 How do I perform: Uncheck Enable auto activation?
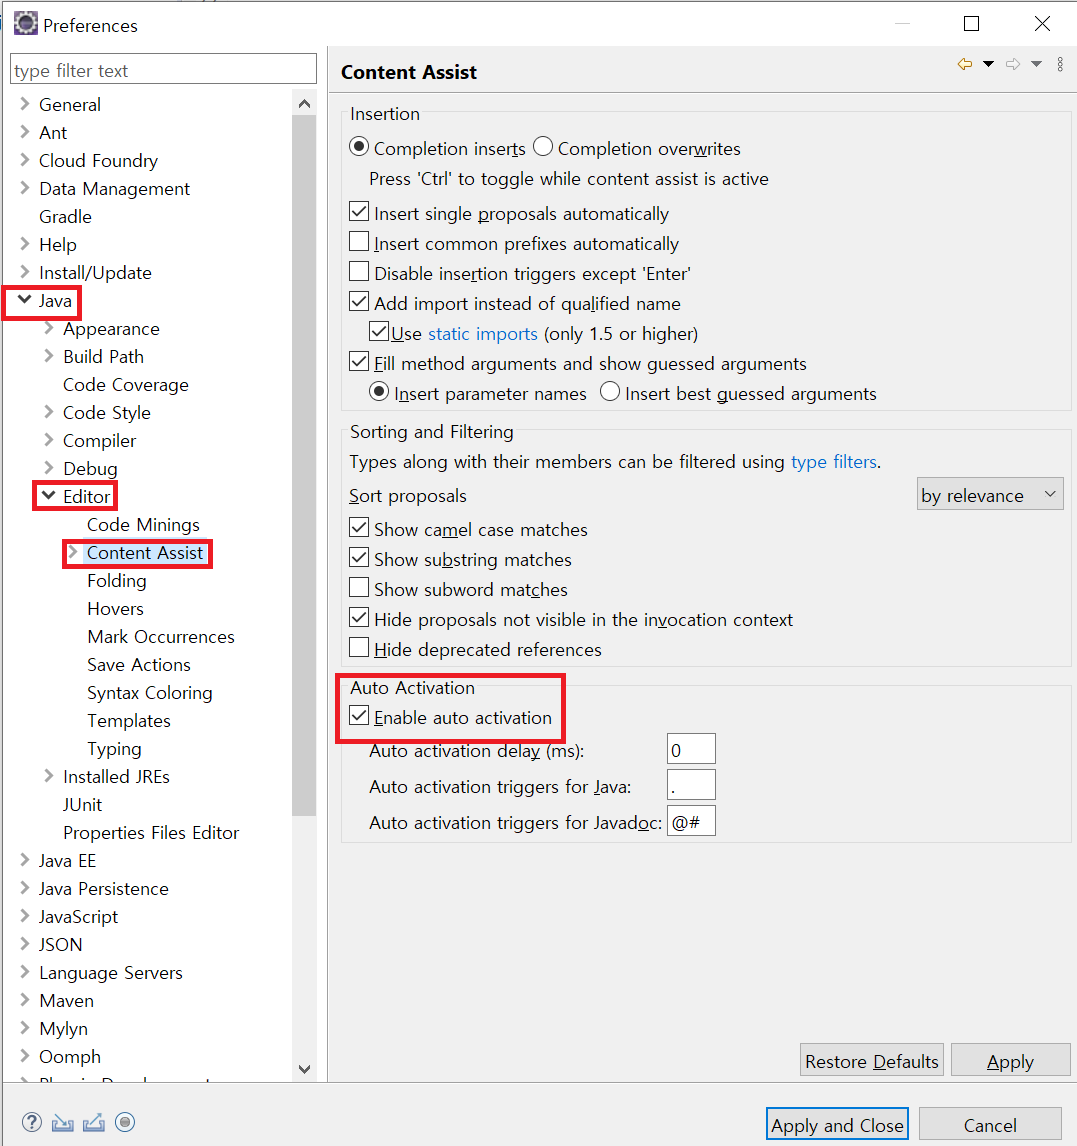pyautogui.click(x=359, y=717)
